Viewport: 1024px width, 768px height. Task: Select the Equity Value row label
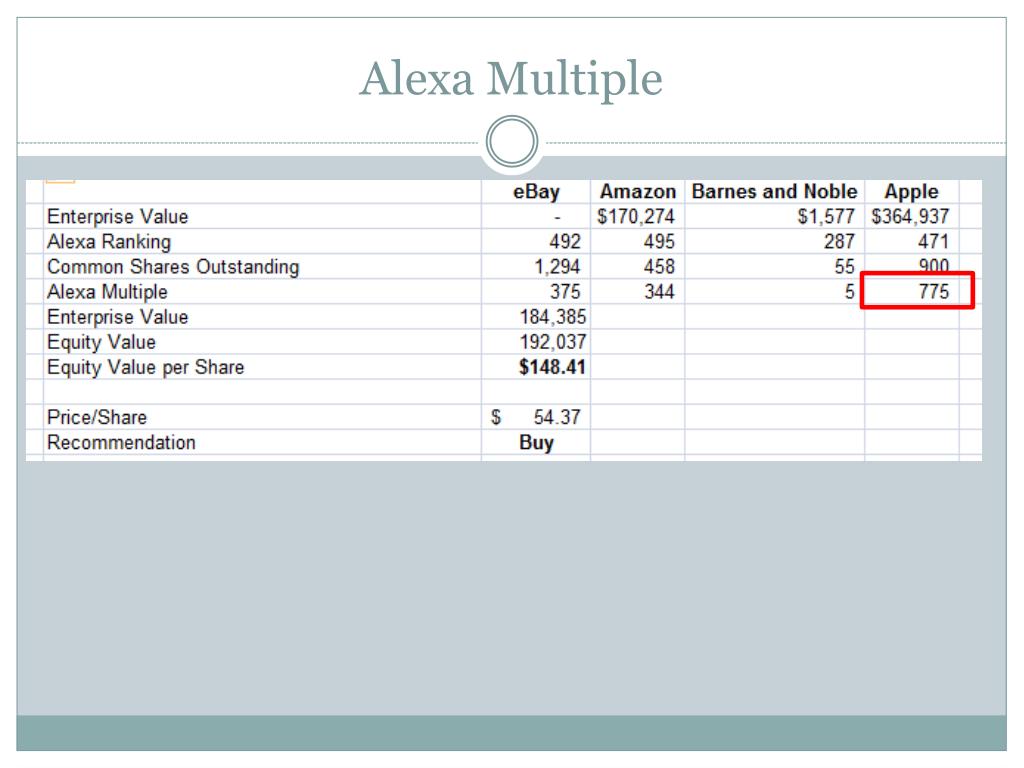[x=101, y=342]
